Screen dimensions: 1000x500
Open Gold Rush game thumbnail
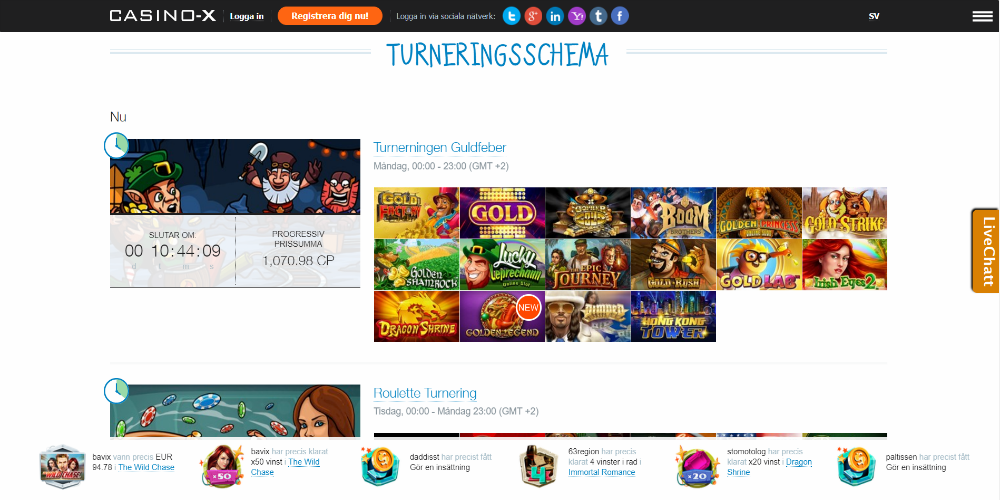673,265
